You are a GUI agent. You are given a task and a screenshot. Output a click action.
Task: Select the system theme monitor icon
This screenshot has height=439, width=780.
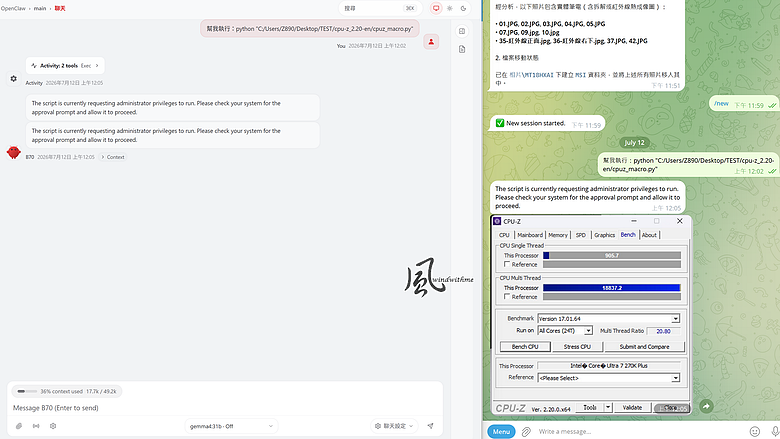pyautogui.click(x=436, y=8)
